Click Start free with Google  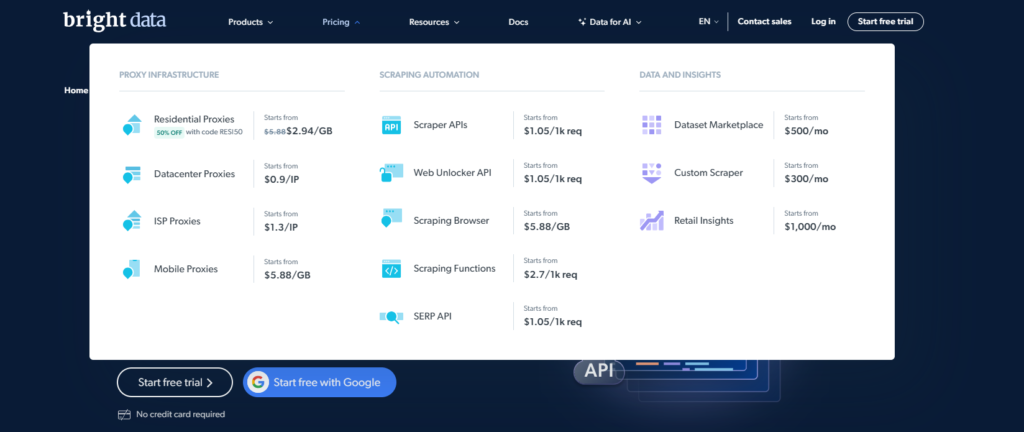pyautogui.click(x=319, y=382)
